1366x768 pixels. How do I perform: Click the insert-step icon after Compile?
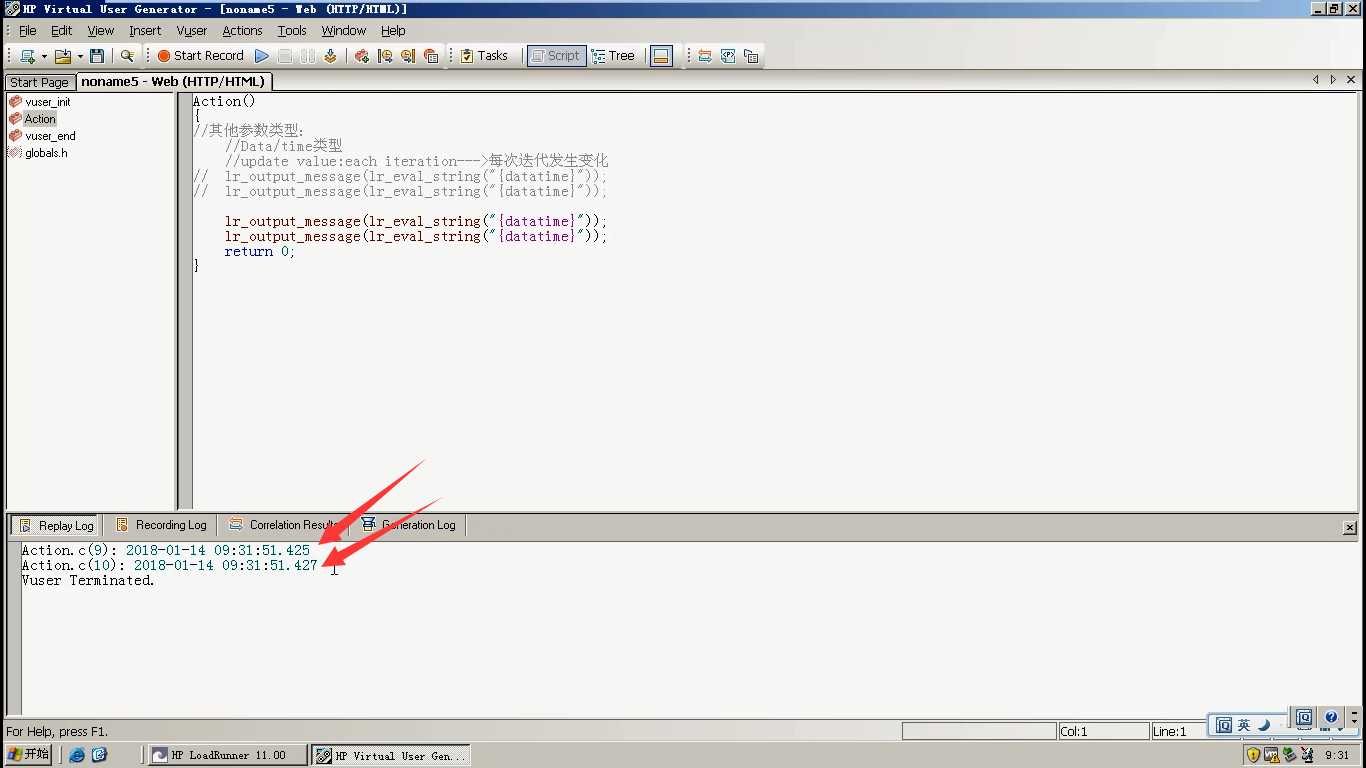(x=362, y=56)
